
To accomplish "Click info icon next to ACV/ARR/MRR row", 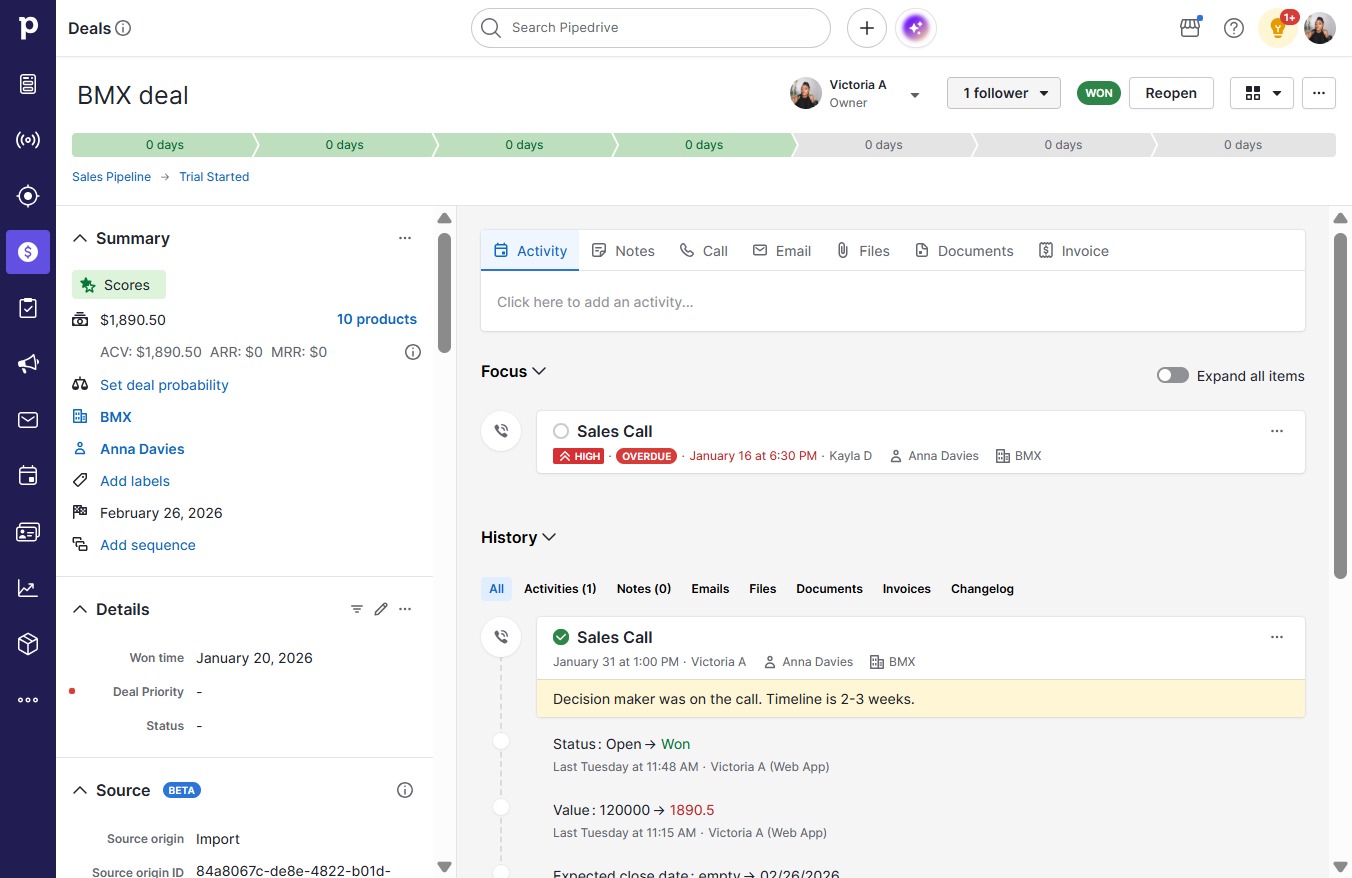I will tap(413, 352).
